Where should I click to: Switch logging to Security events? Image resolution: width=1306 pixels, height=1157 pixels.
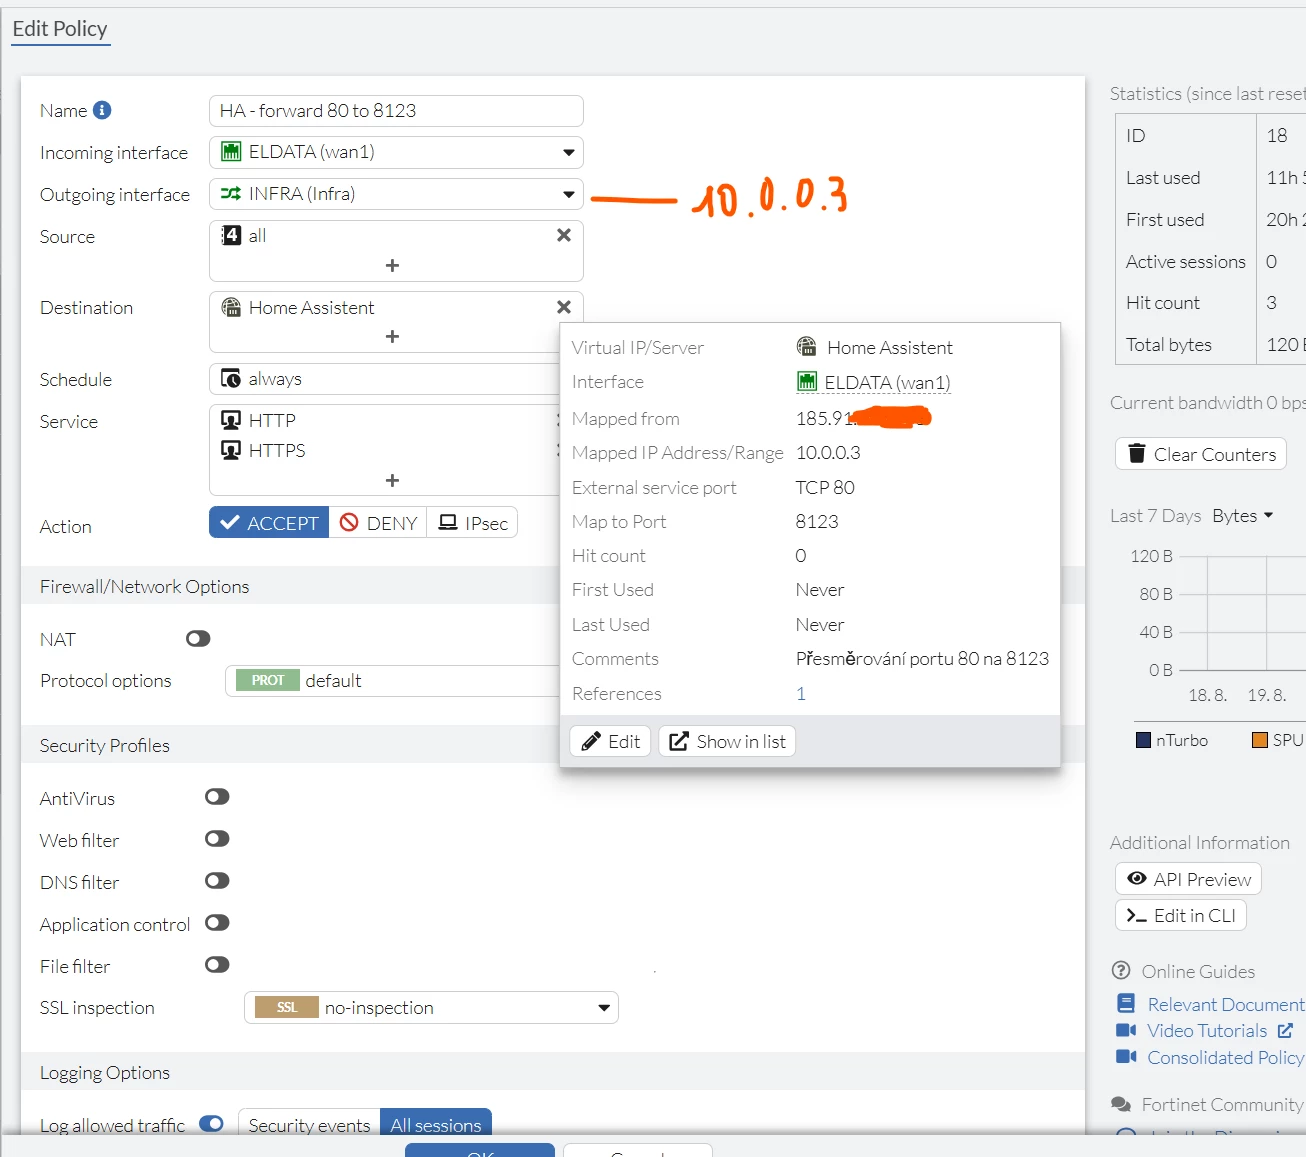point(309,1124)
